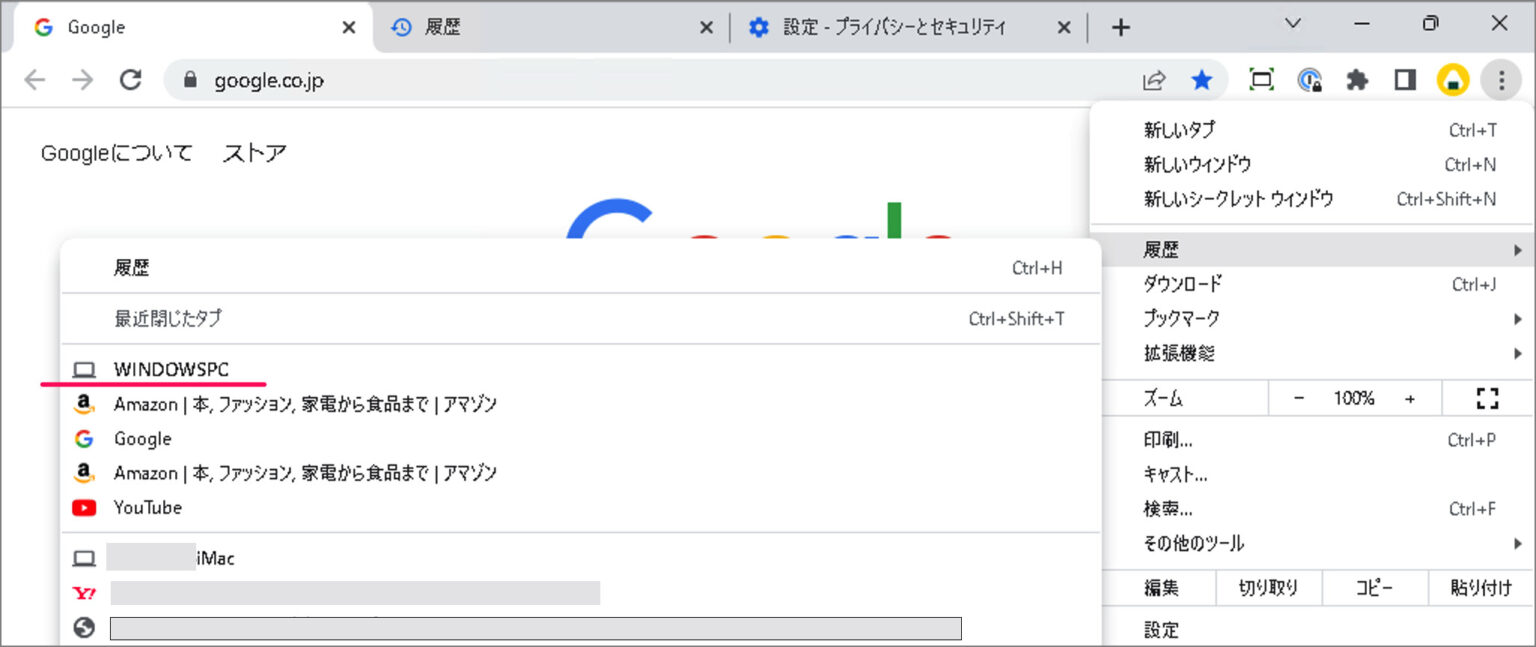Toggle the side panel icon
The image size is (1536, 647).
(1405, 81)
